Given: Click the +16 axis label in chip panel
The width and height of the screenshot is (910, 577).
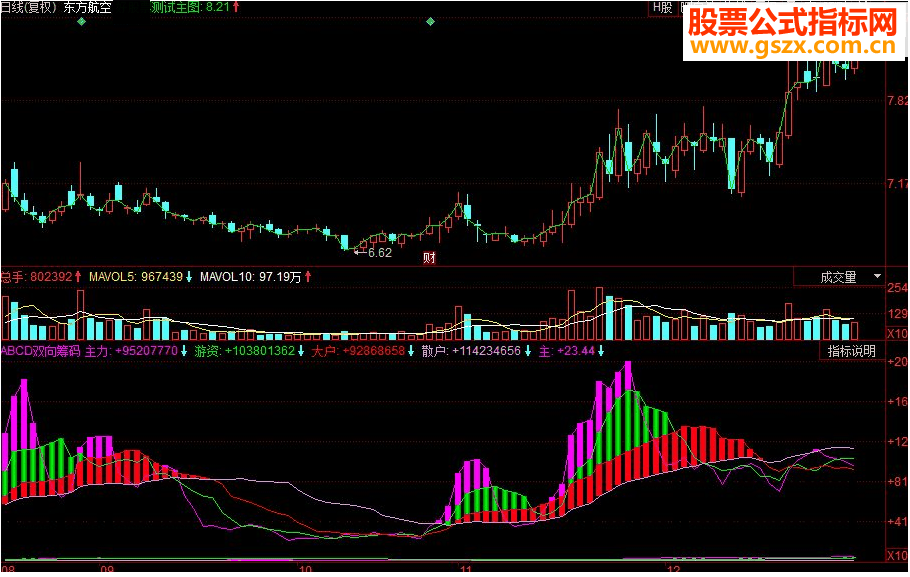Looking at the screenshot, I should click(x=897, y=402).
